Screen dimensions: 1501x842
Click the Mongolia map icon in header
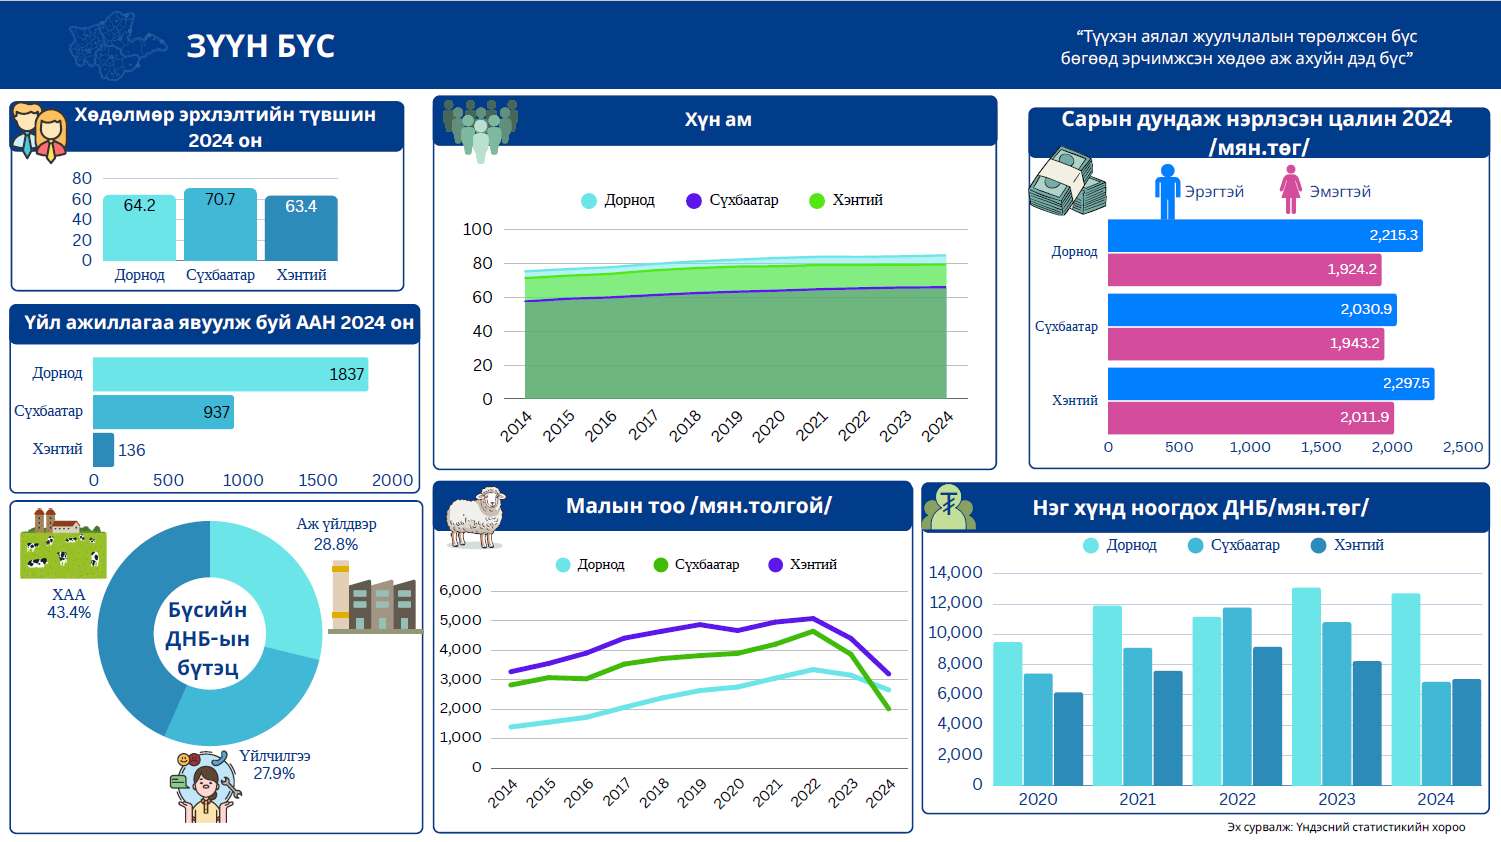[x=117, y=45]
